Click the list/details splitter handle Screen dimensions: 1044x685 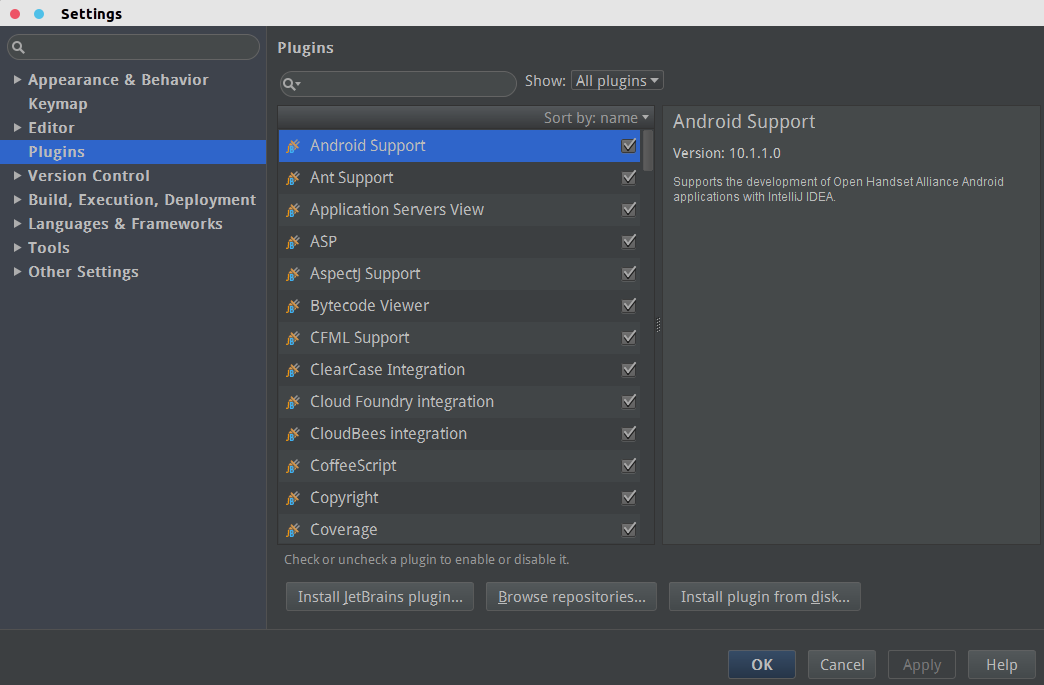(658, 325)
